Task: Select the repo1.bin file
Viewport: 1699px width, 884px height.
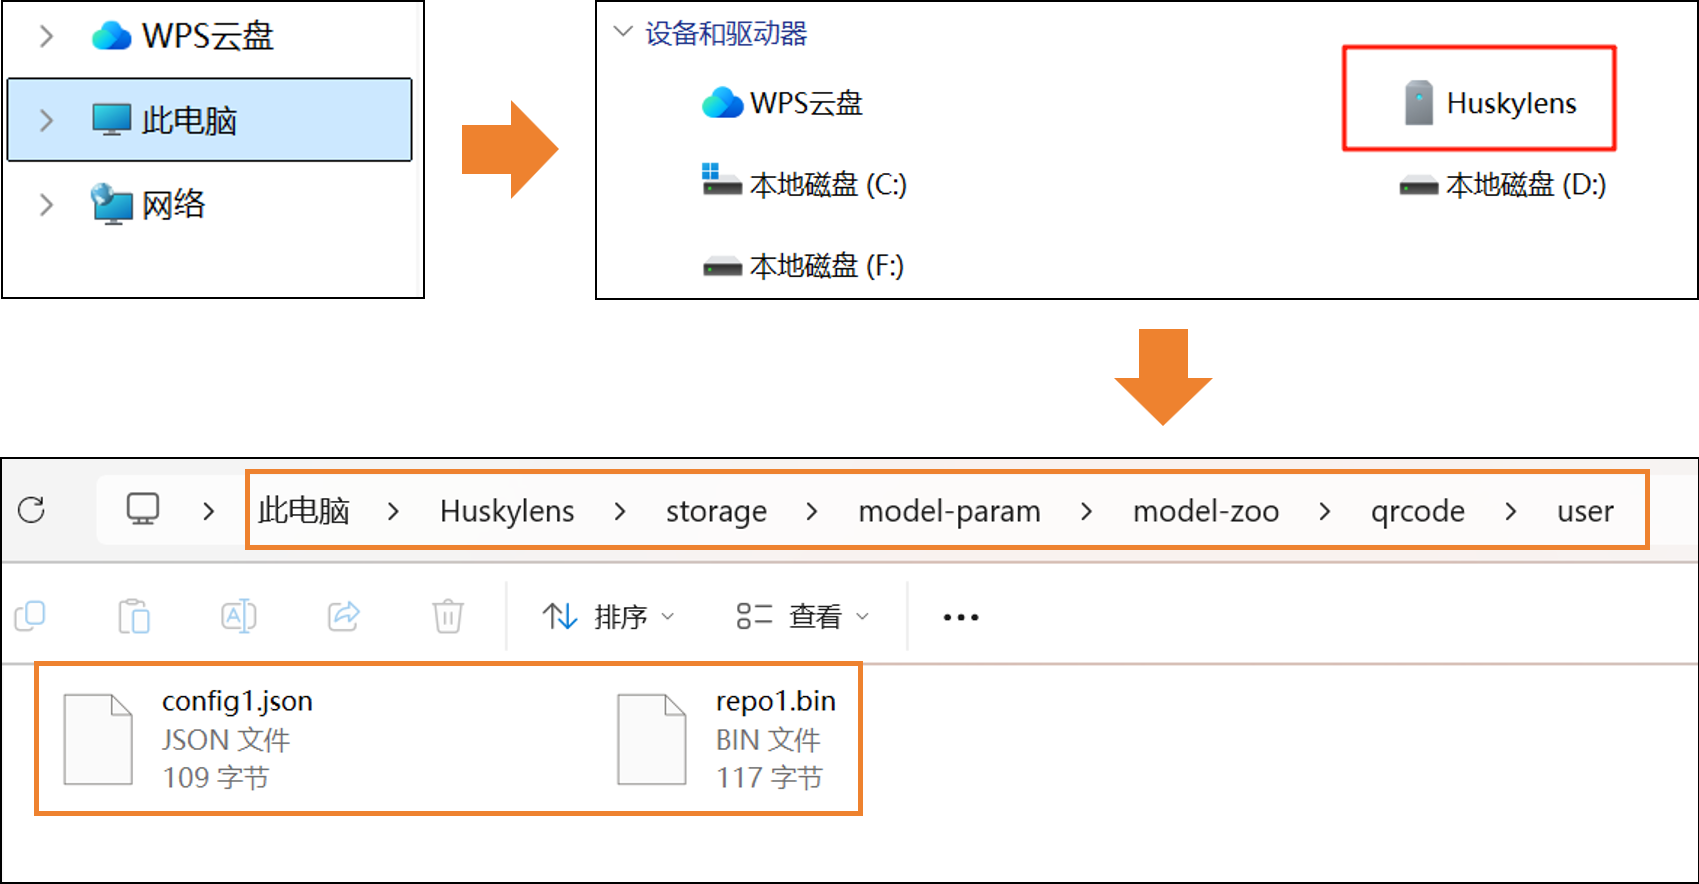Action: 727,739
